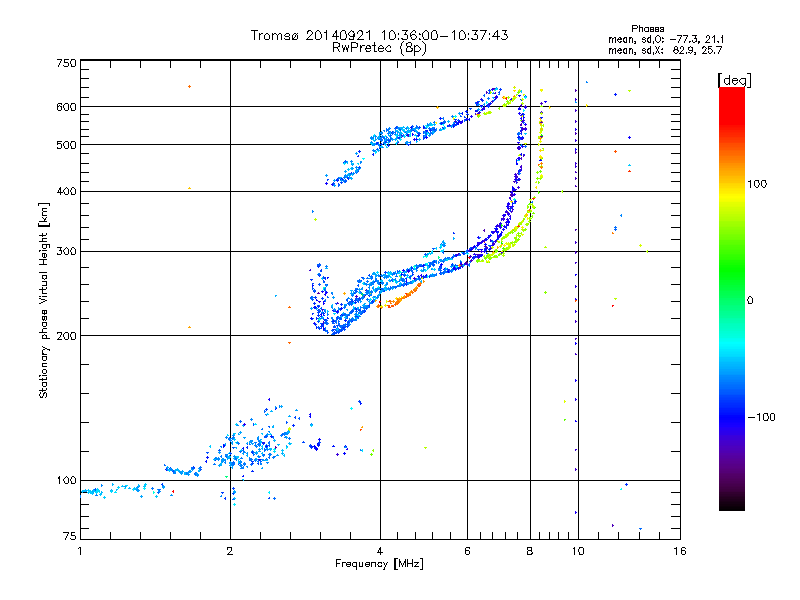Click the plot title 'Tromsø 20140921 10:36:00-10:37:43'
This screenshot has height=600, width=800.
coord(379,35)
